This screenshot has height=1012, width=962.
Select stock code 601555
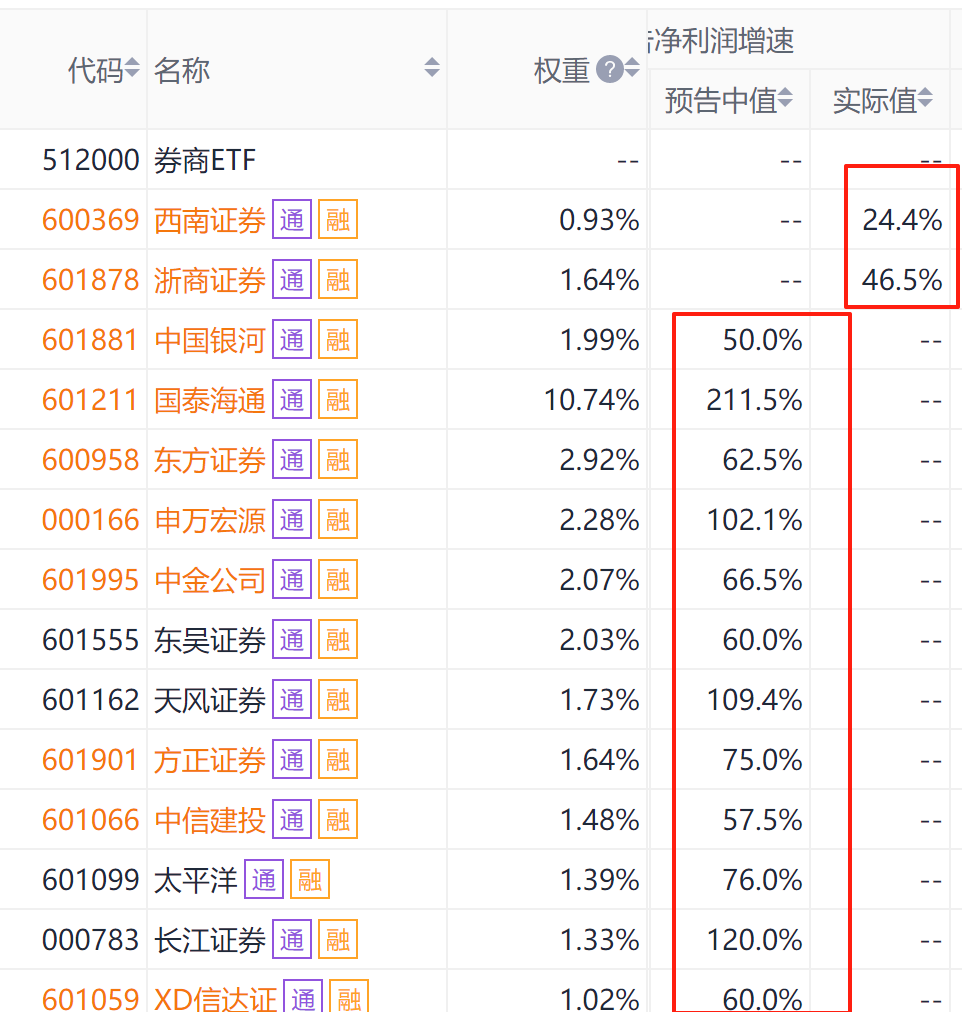[x=90, y=640]
